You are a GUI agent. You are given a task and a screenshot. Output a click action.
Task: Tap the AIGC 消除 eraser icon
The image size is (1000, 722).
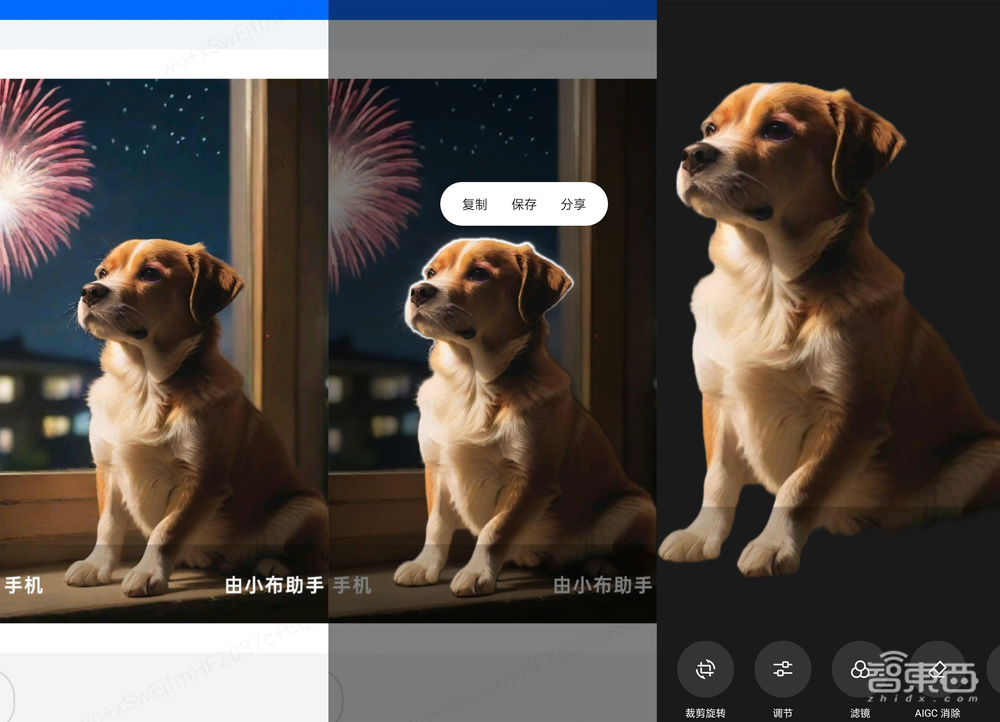(937, 669)
